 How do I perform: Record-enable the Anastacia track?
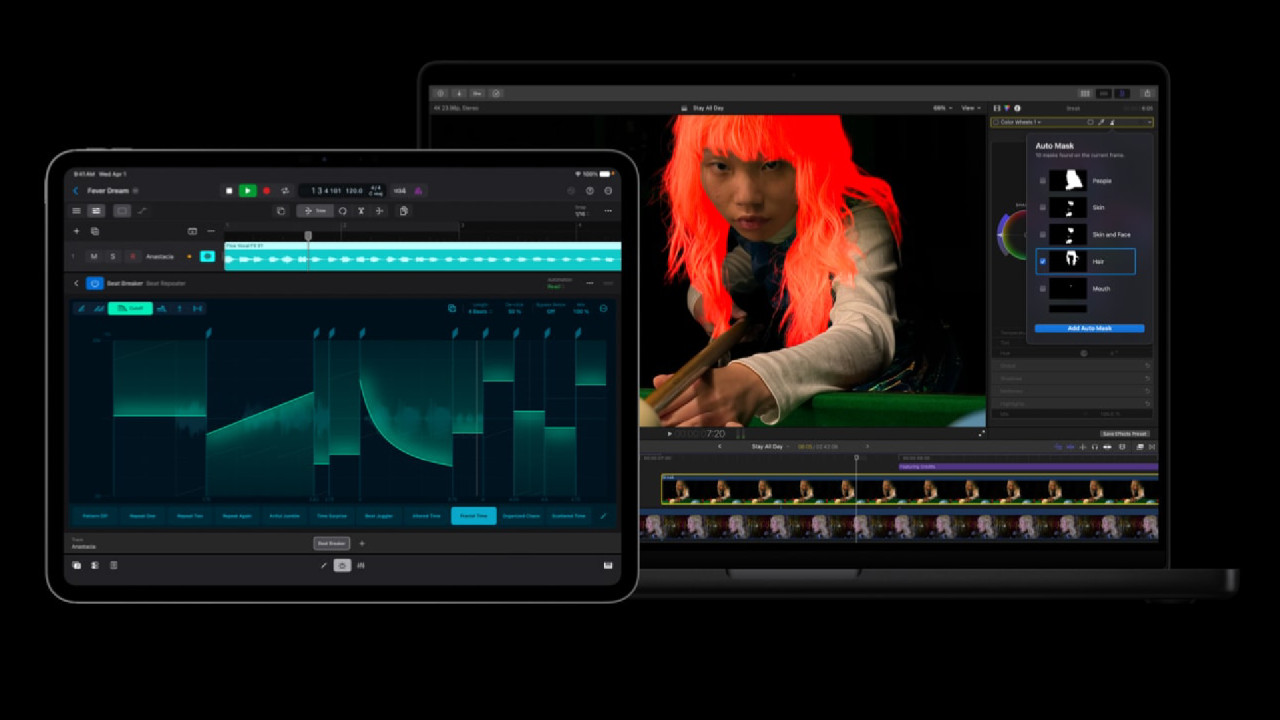pos(132,257)
